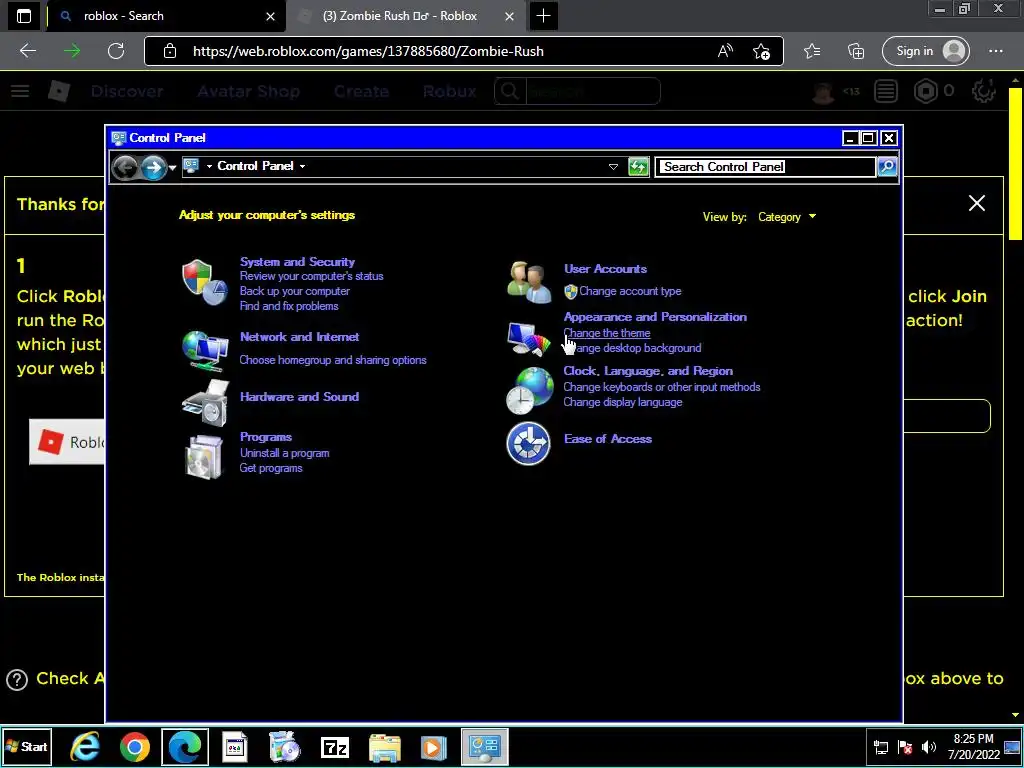Image resolution: width=1024 pixels, height=768 pixels.
Task: Open File Explorer folder on the taskbar
Action: tap(385, 747)
